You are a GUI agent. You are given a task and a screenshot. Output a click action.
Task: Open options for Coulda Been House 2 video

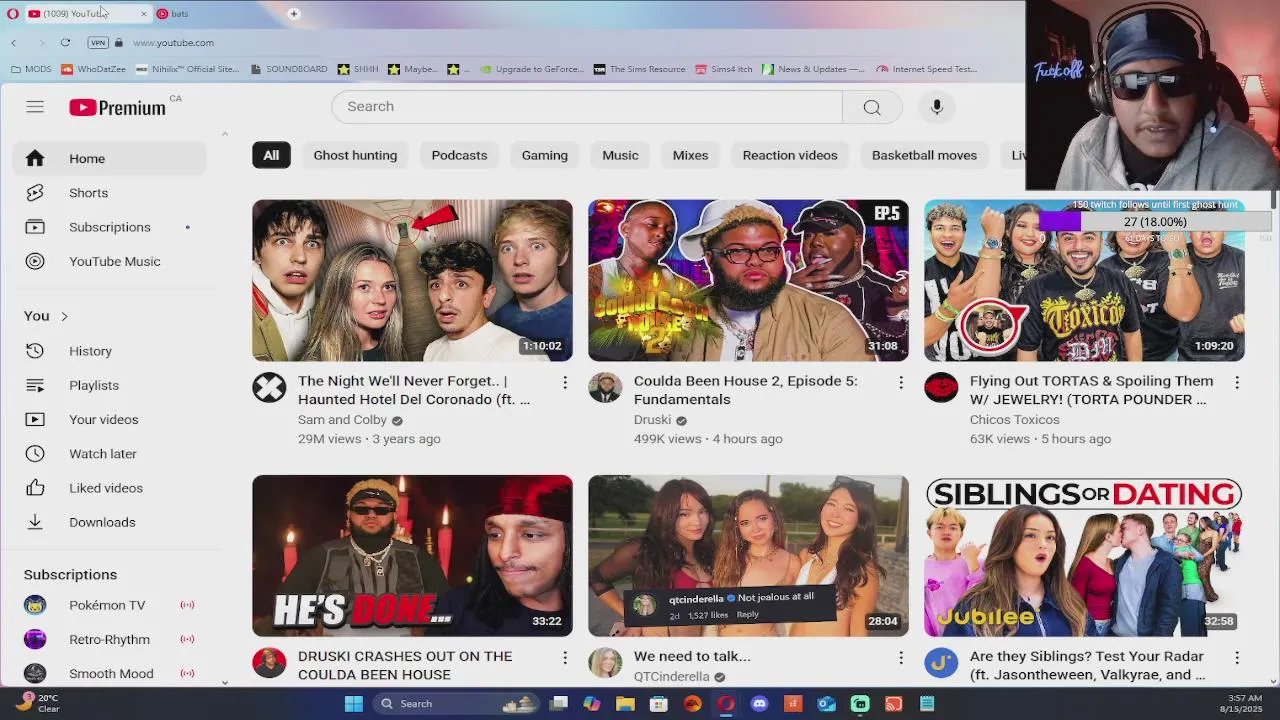901,382
